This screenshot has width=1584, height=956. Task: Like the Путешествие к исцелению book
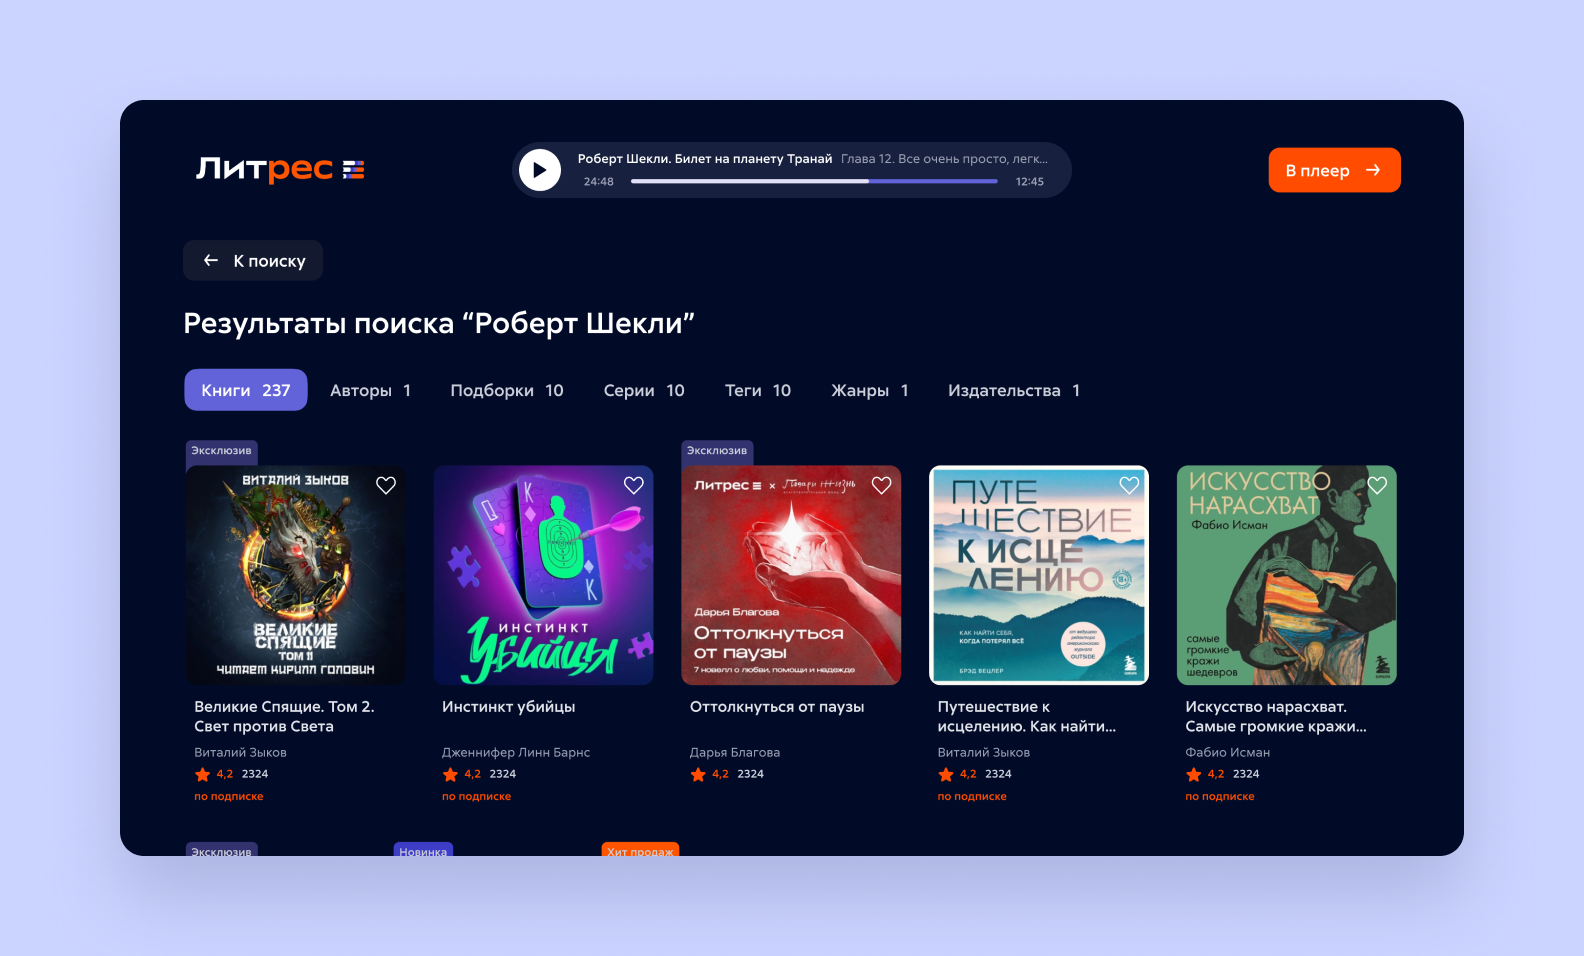[x=1129, y=485]
